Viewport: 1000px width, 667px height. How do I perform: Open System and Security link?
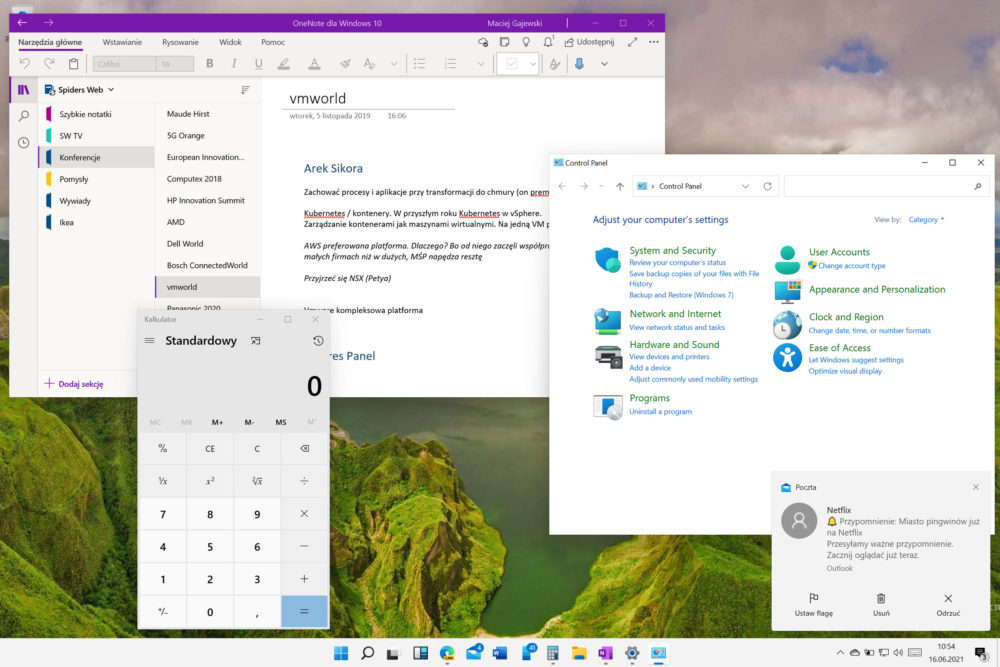(673, 251)
